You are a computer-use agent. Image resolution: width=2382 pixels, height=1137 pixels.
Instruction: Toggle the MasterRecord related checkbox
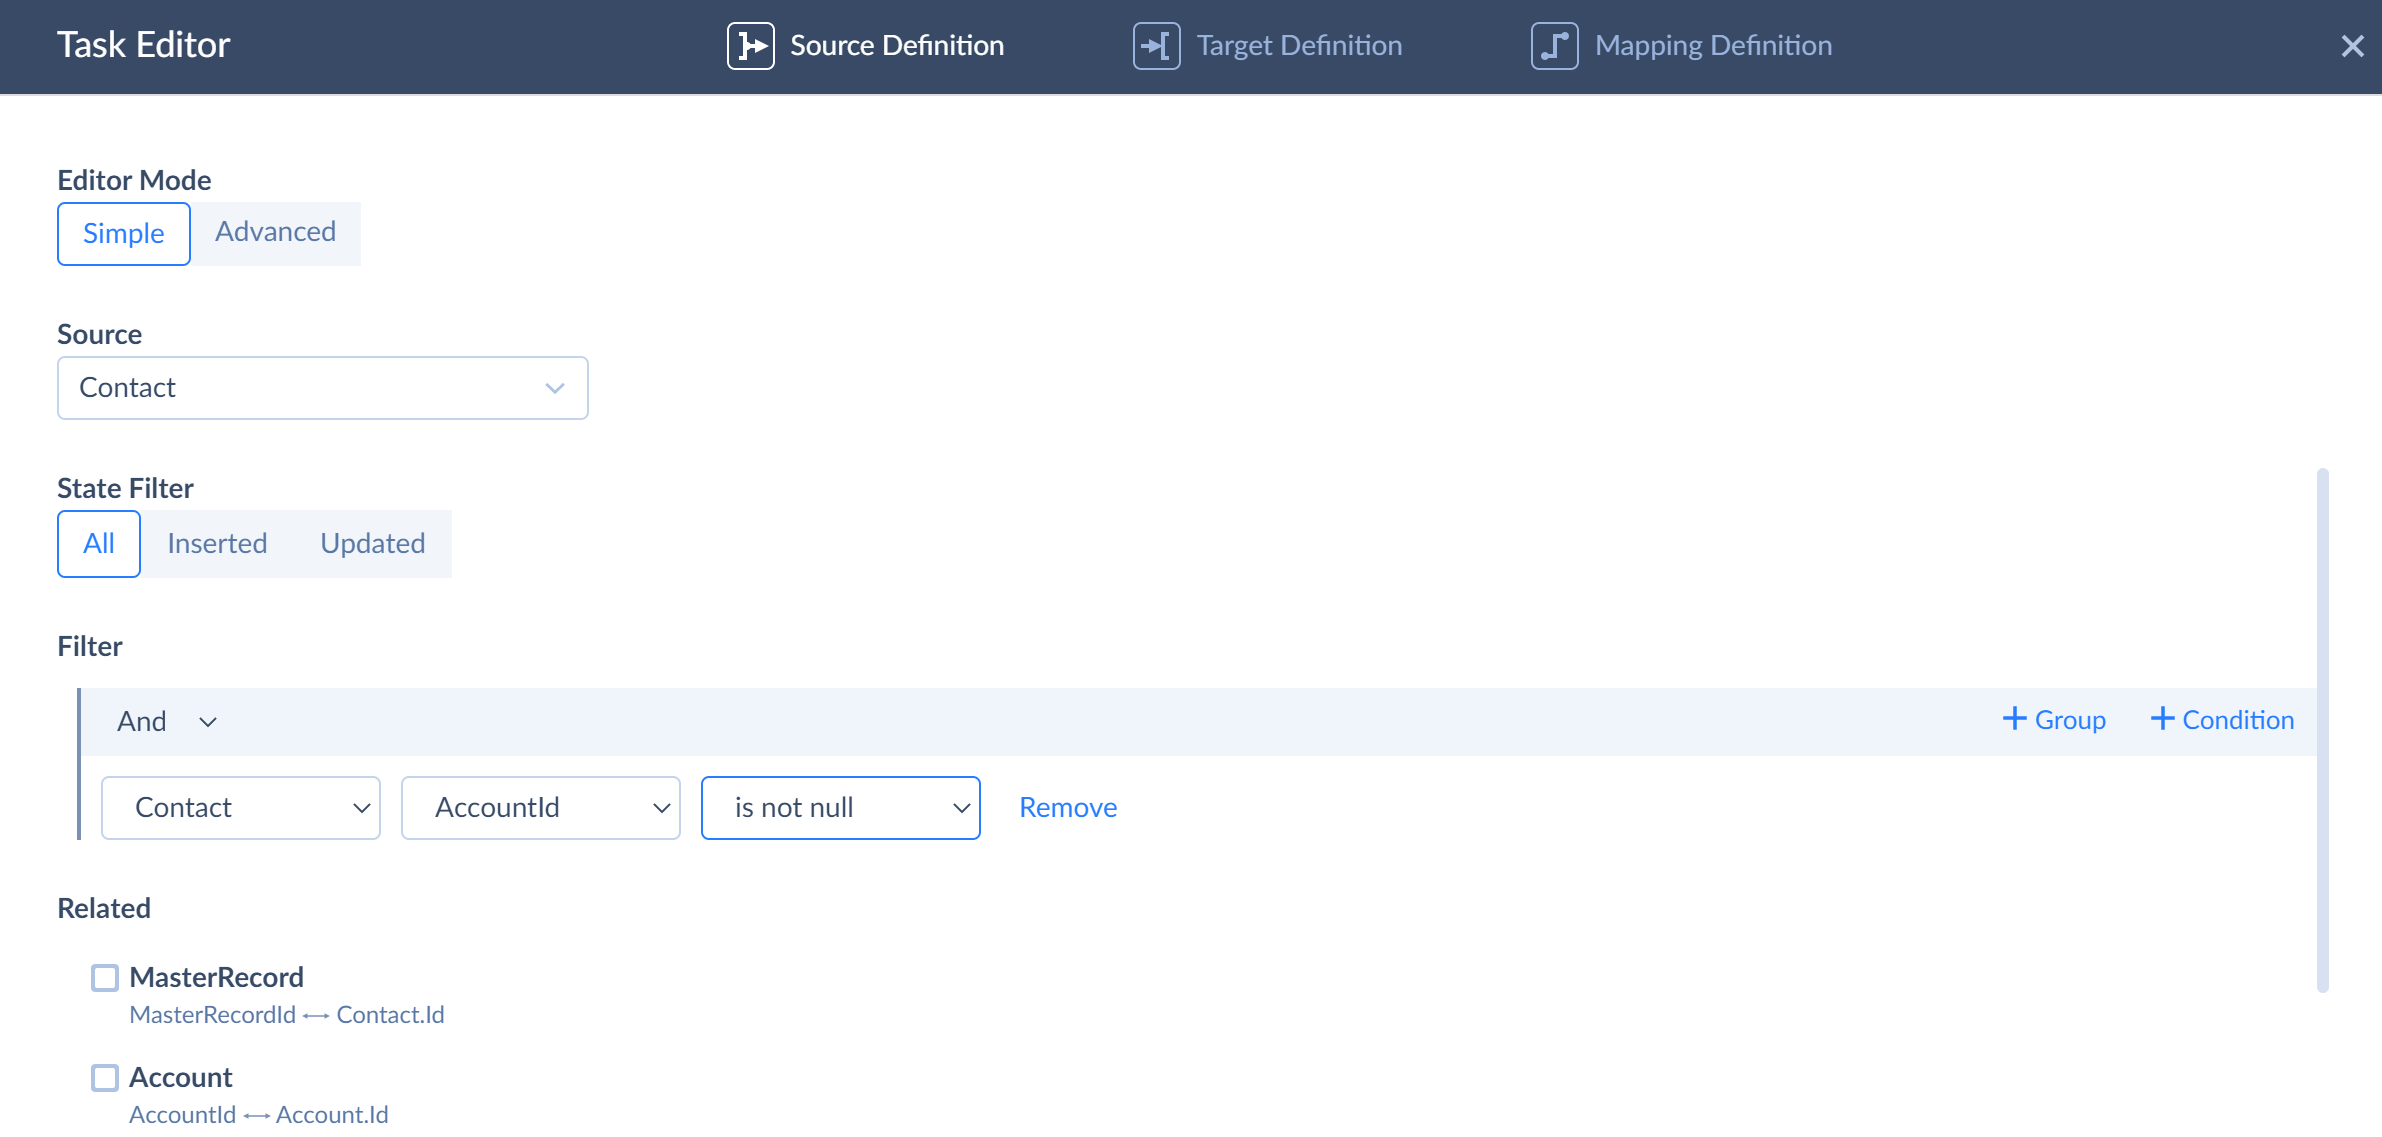pos(103,976)
